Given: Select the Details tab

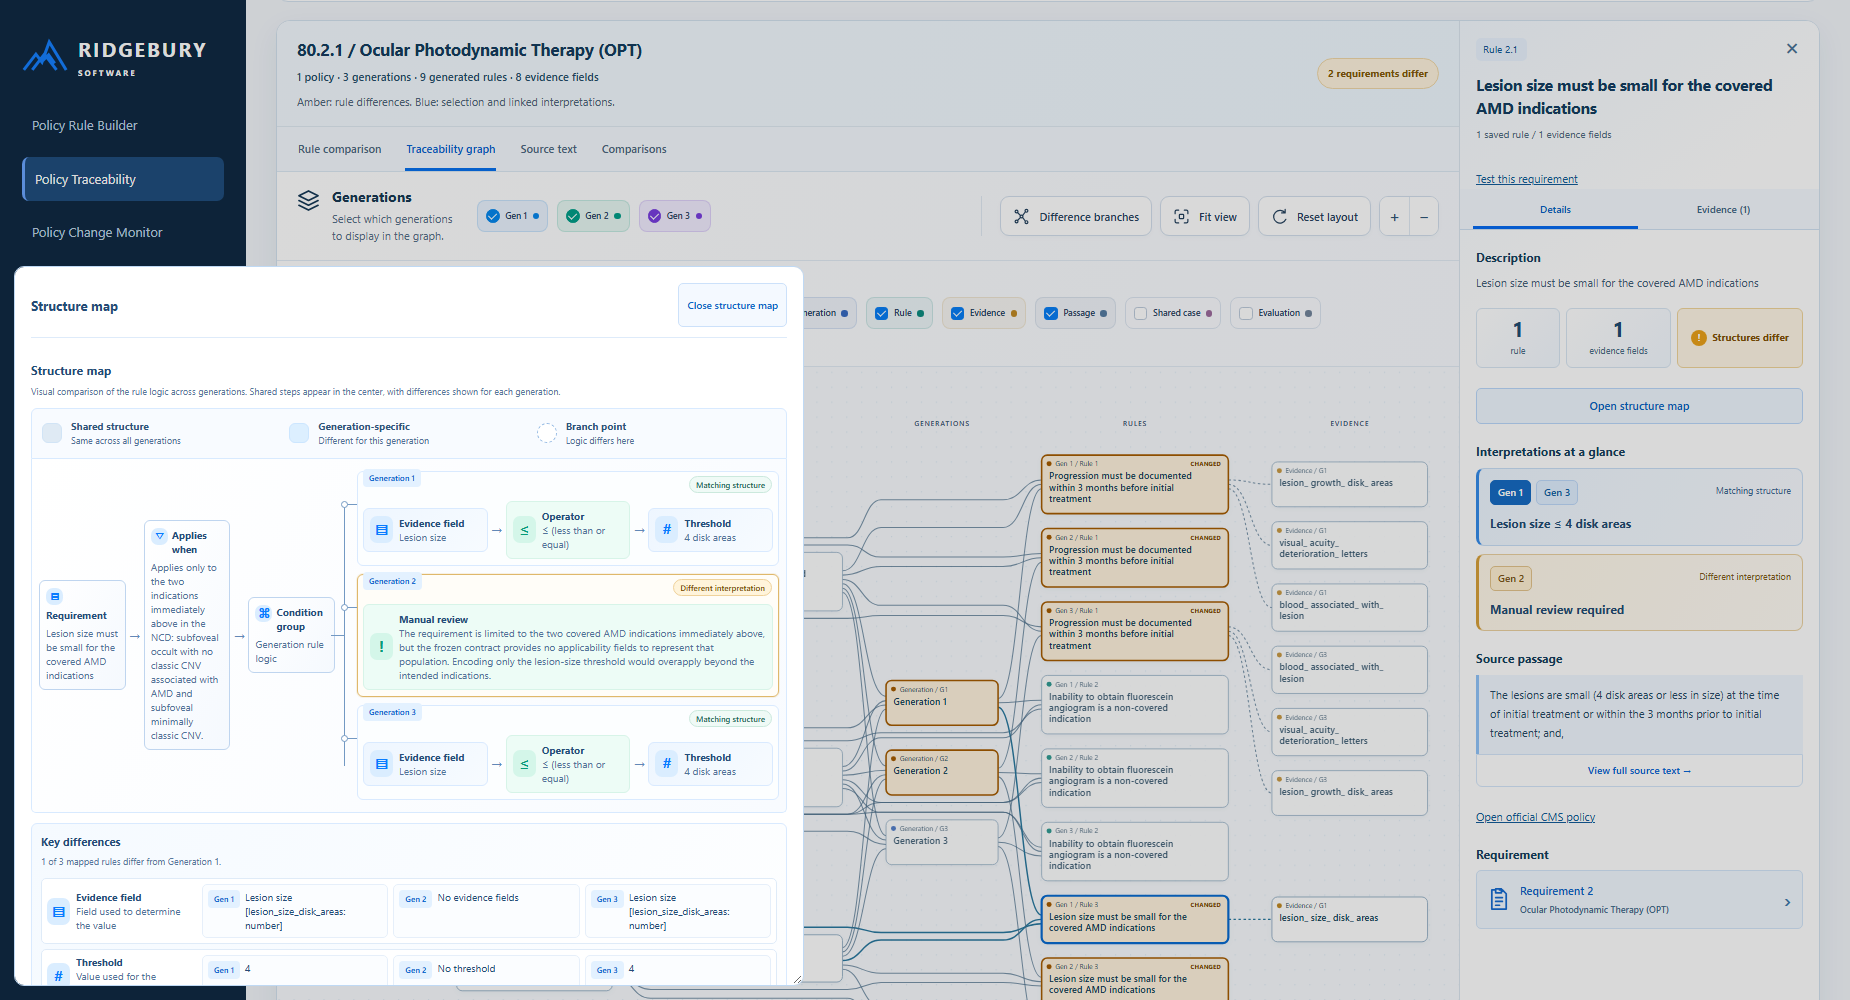Looking at the screenshot, I should coord(1555,210).
